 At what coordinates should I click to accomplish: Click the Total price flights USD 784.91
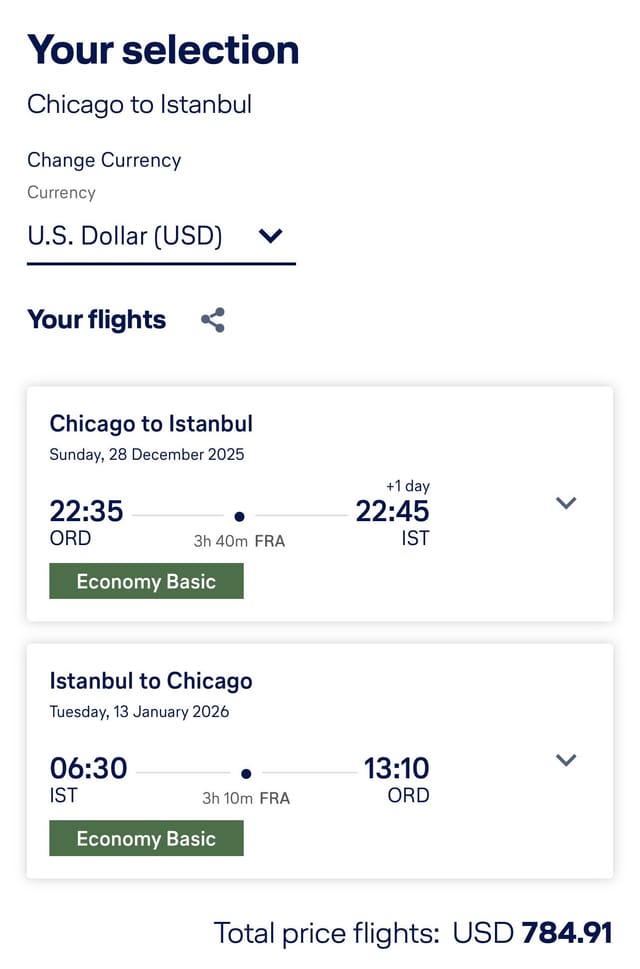(x=413, y=933)
